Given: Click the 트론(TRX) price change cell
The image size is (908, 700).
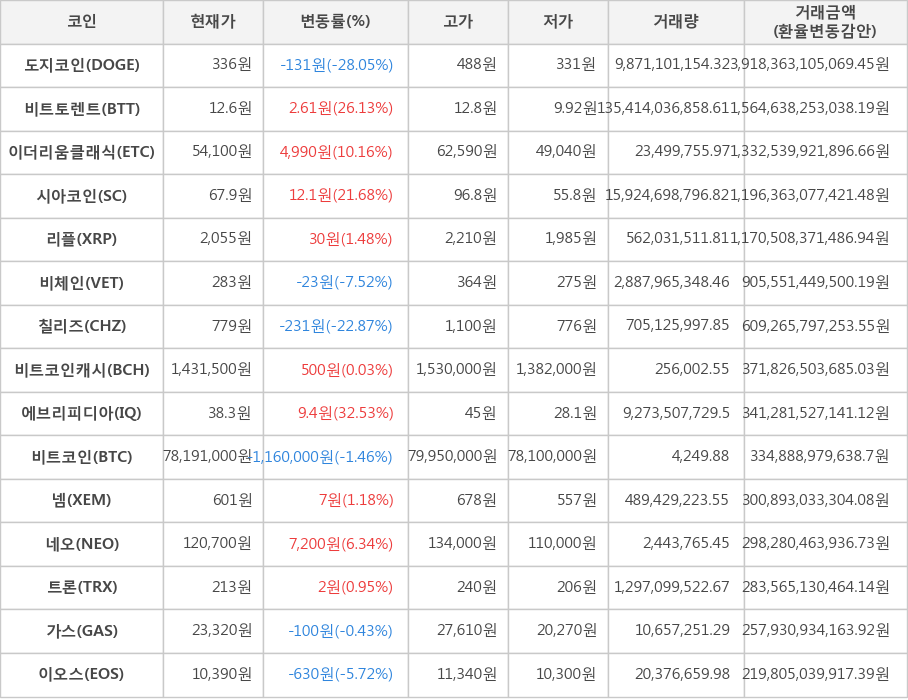Looking at the screenshot, I should click(x=335, y=587).
